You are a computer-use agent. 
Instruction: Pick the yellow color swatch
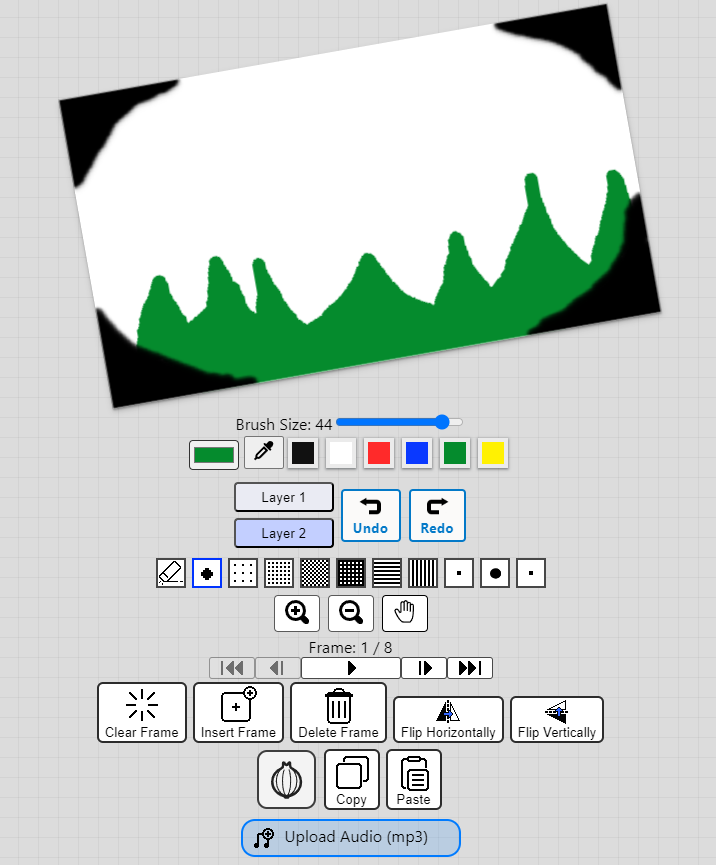493,453
